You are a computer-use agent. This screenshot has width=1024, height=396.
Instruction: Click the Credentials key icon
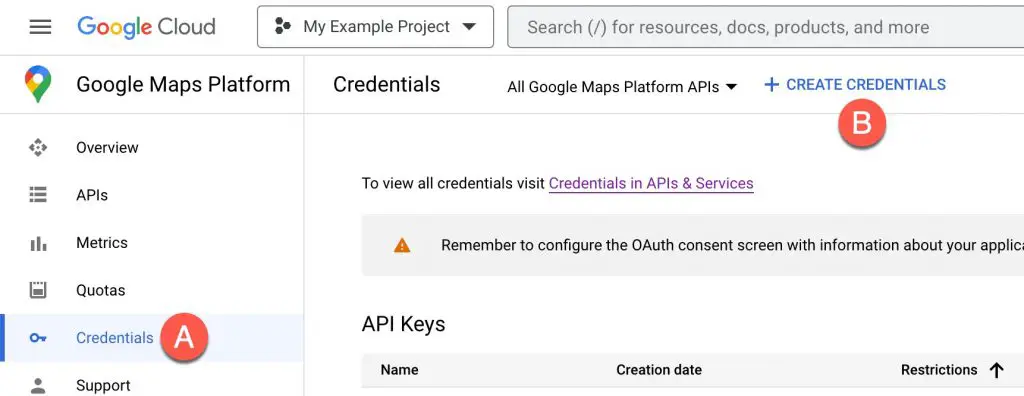38,338
